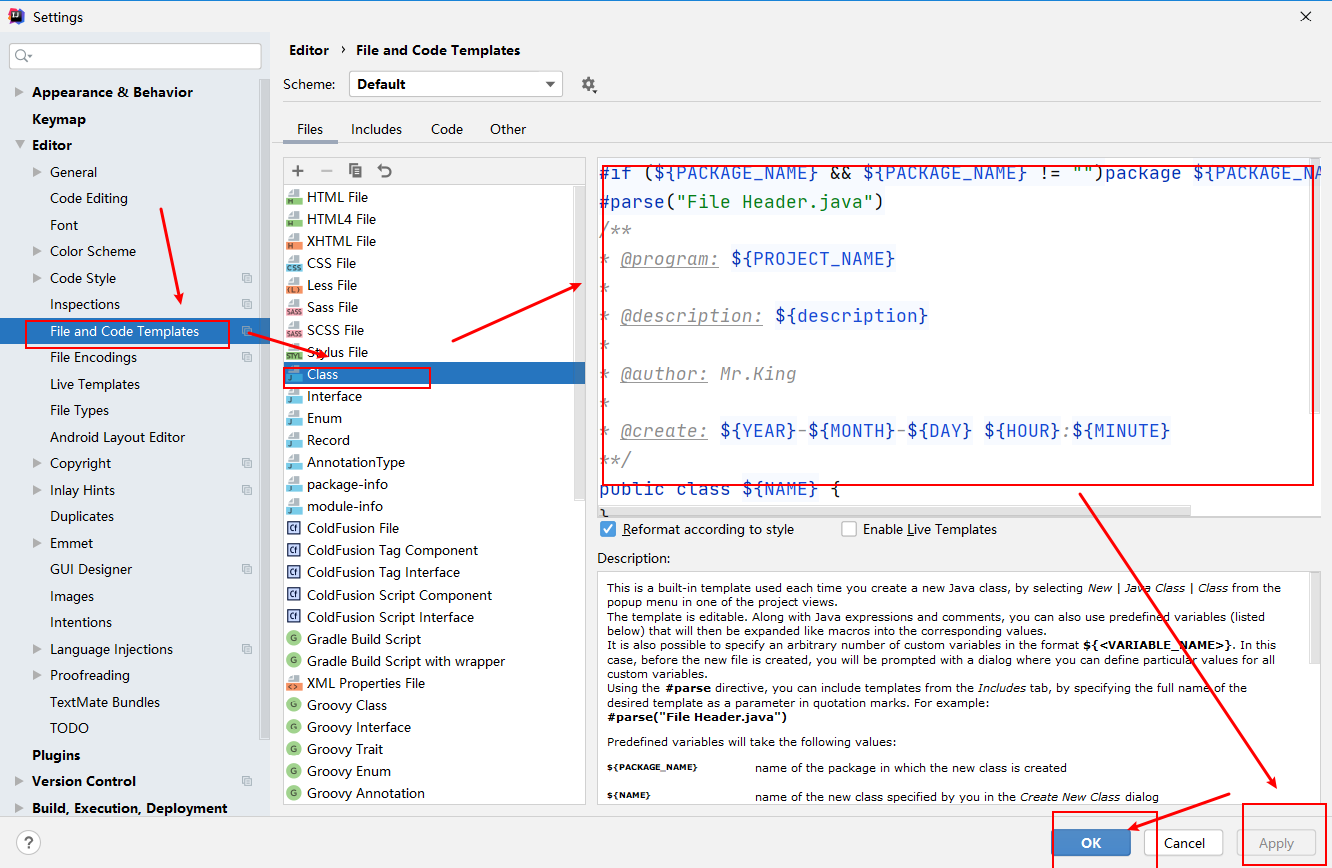Select the package-info template

[347, 484]
